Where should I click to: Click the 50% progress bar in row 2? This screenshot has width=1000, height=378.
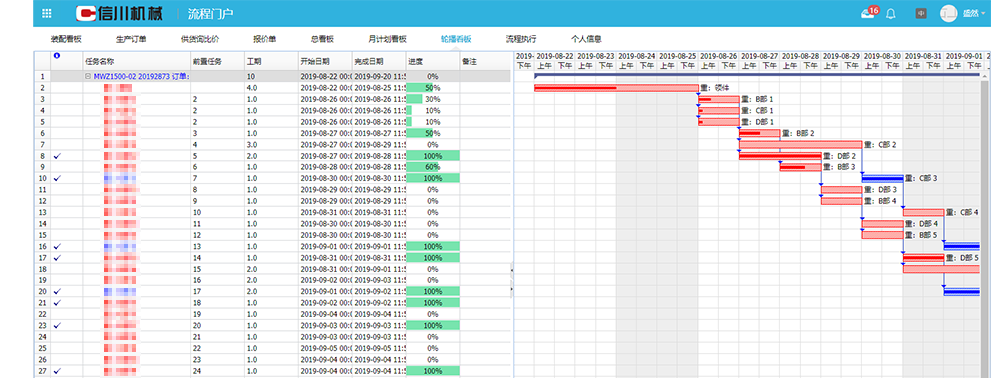click(x=433, y=87)
